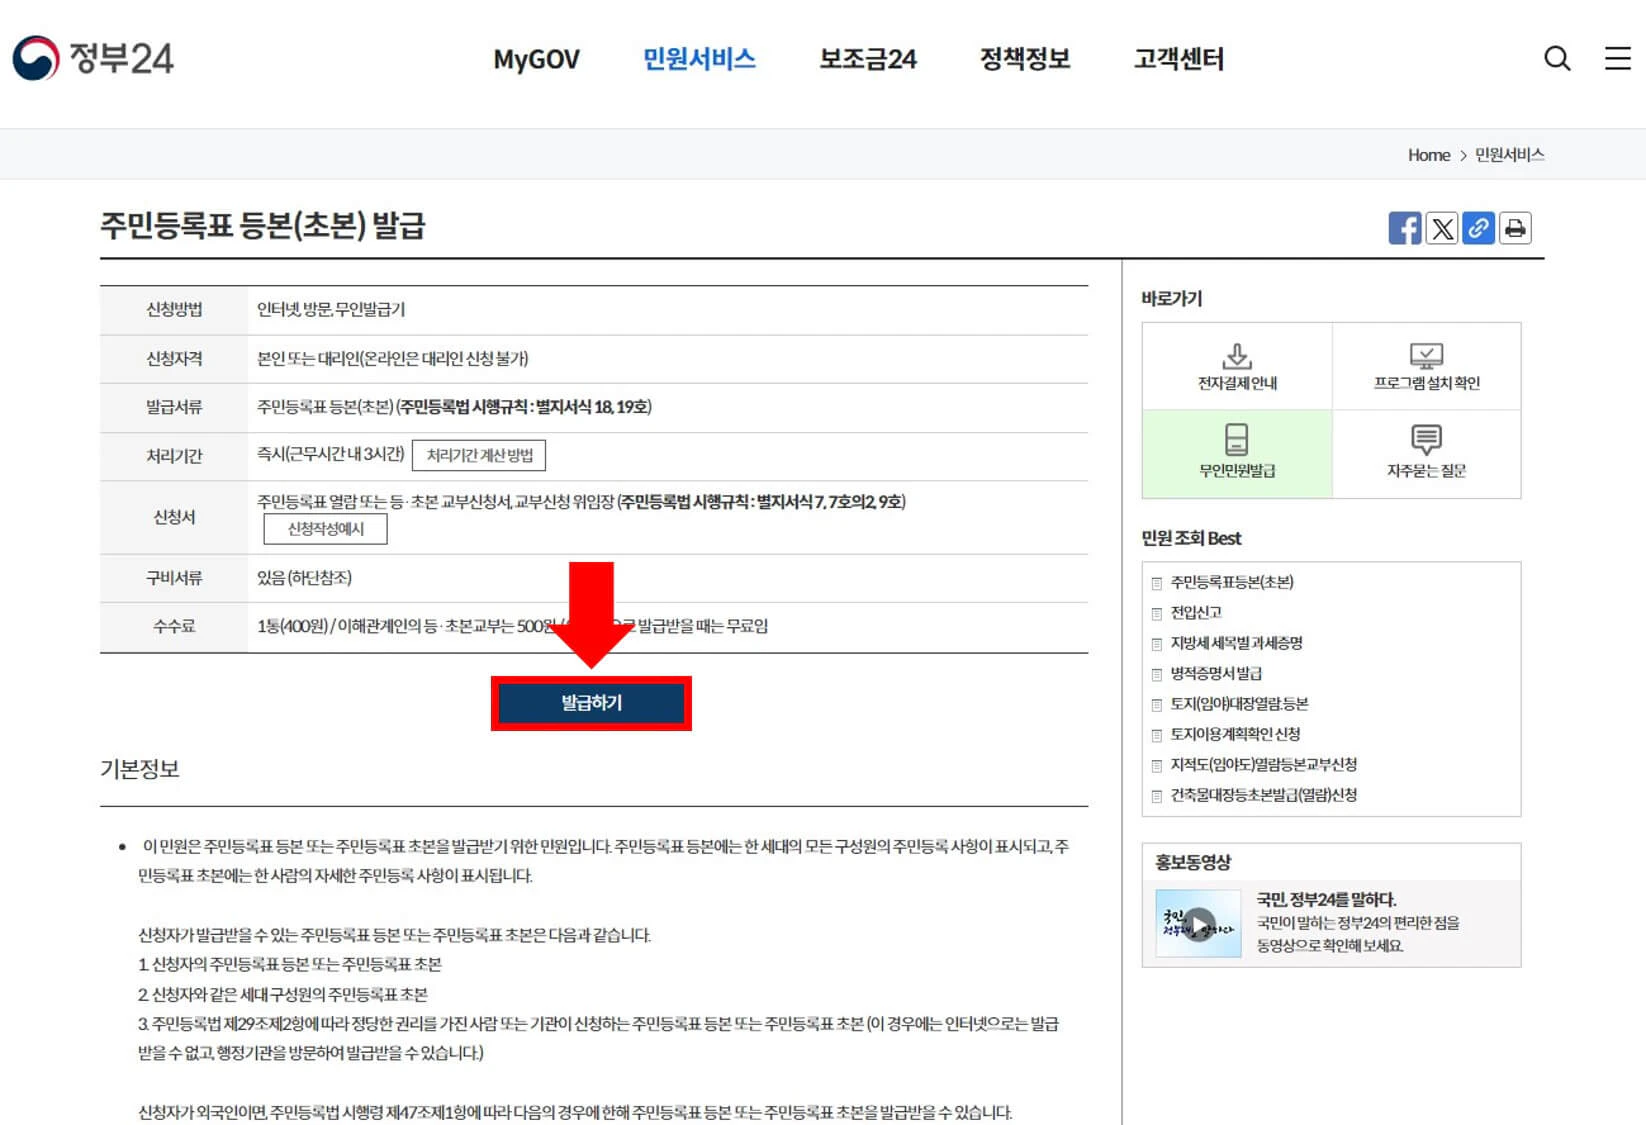Copy the page link icon
1646x1125 pixels.
(1478, 228)
